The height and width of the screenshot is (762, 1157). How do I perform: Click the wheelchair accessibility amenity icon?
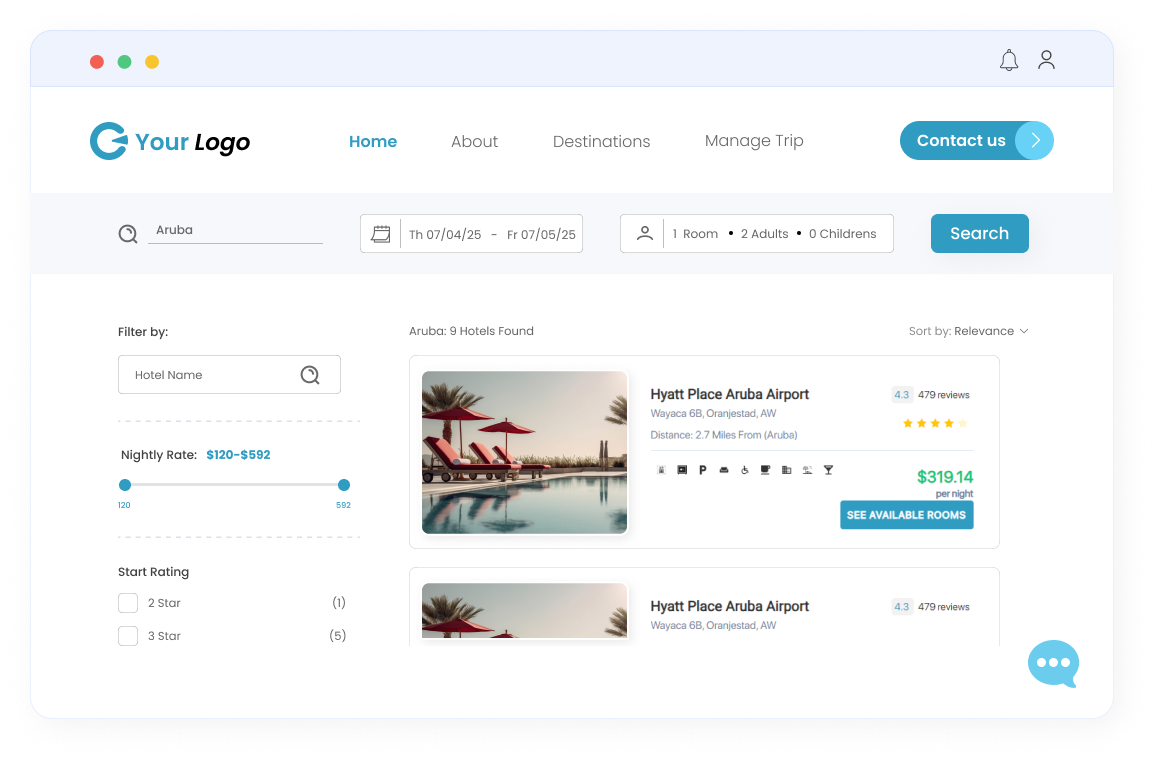tap(744, 470)
